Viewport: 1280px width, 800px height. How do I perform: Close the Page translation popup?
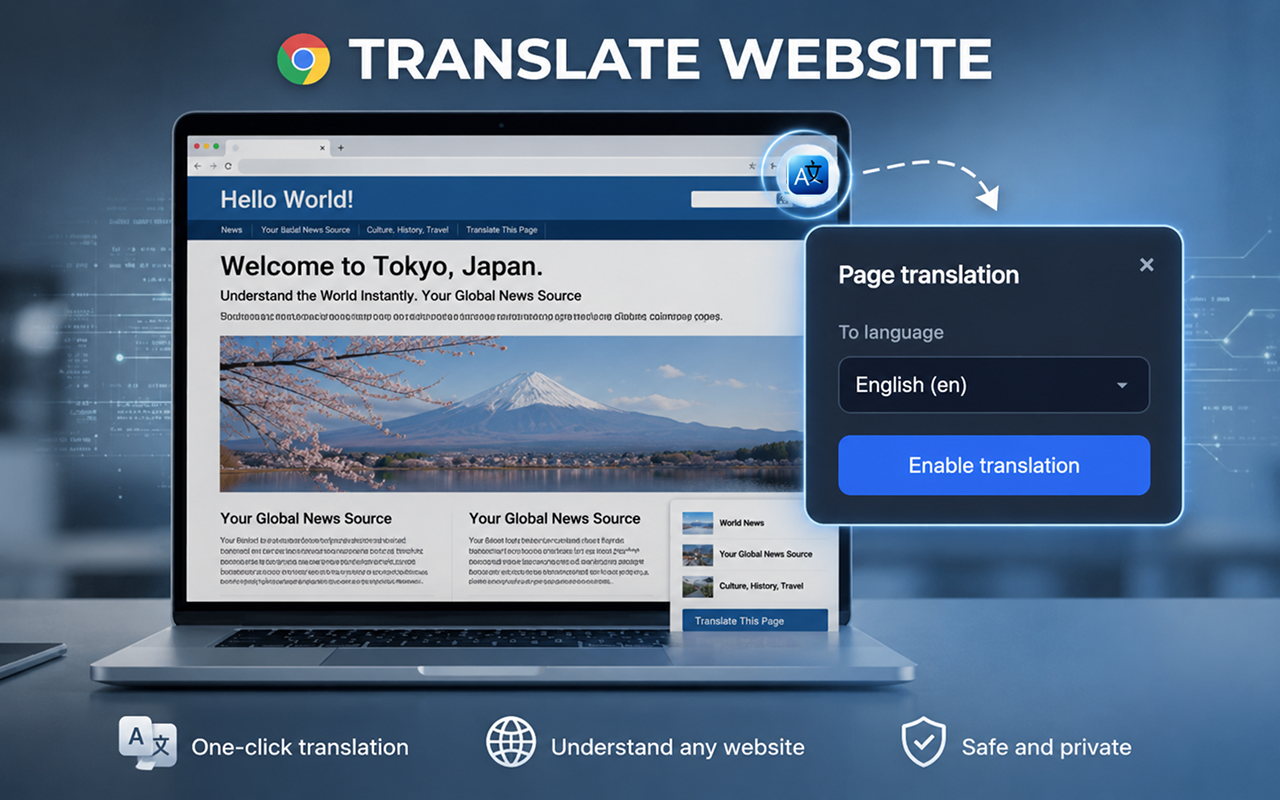1147,265
